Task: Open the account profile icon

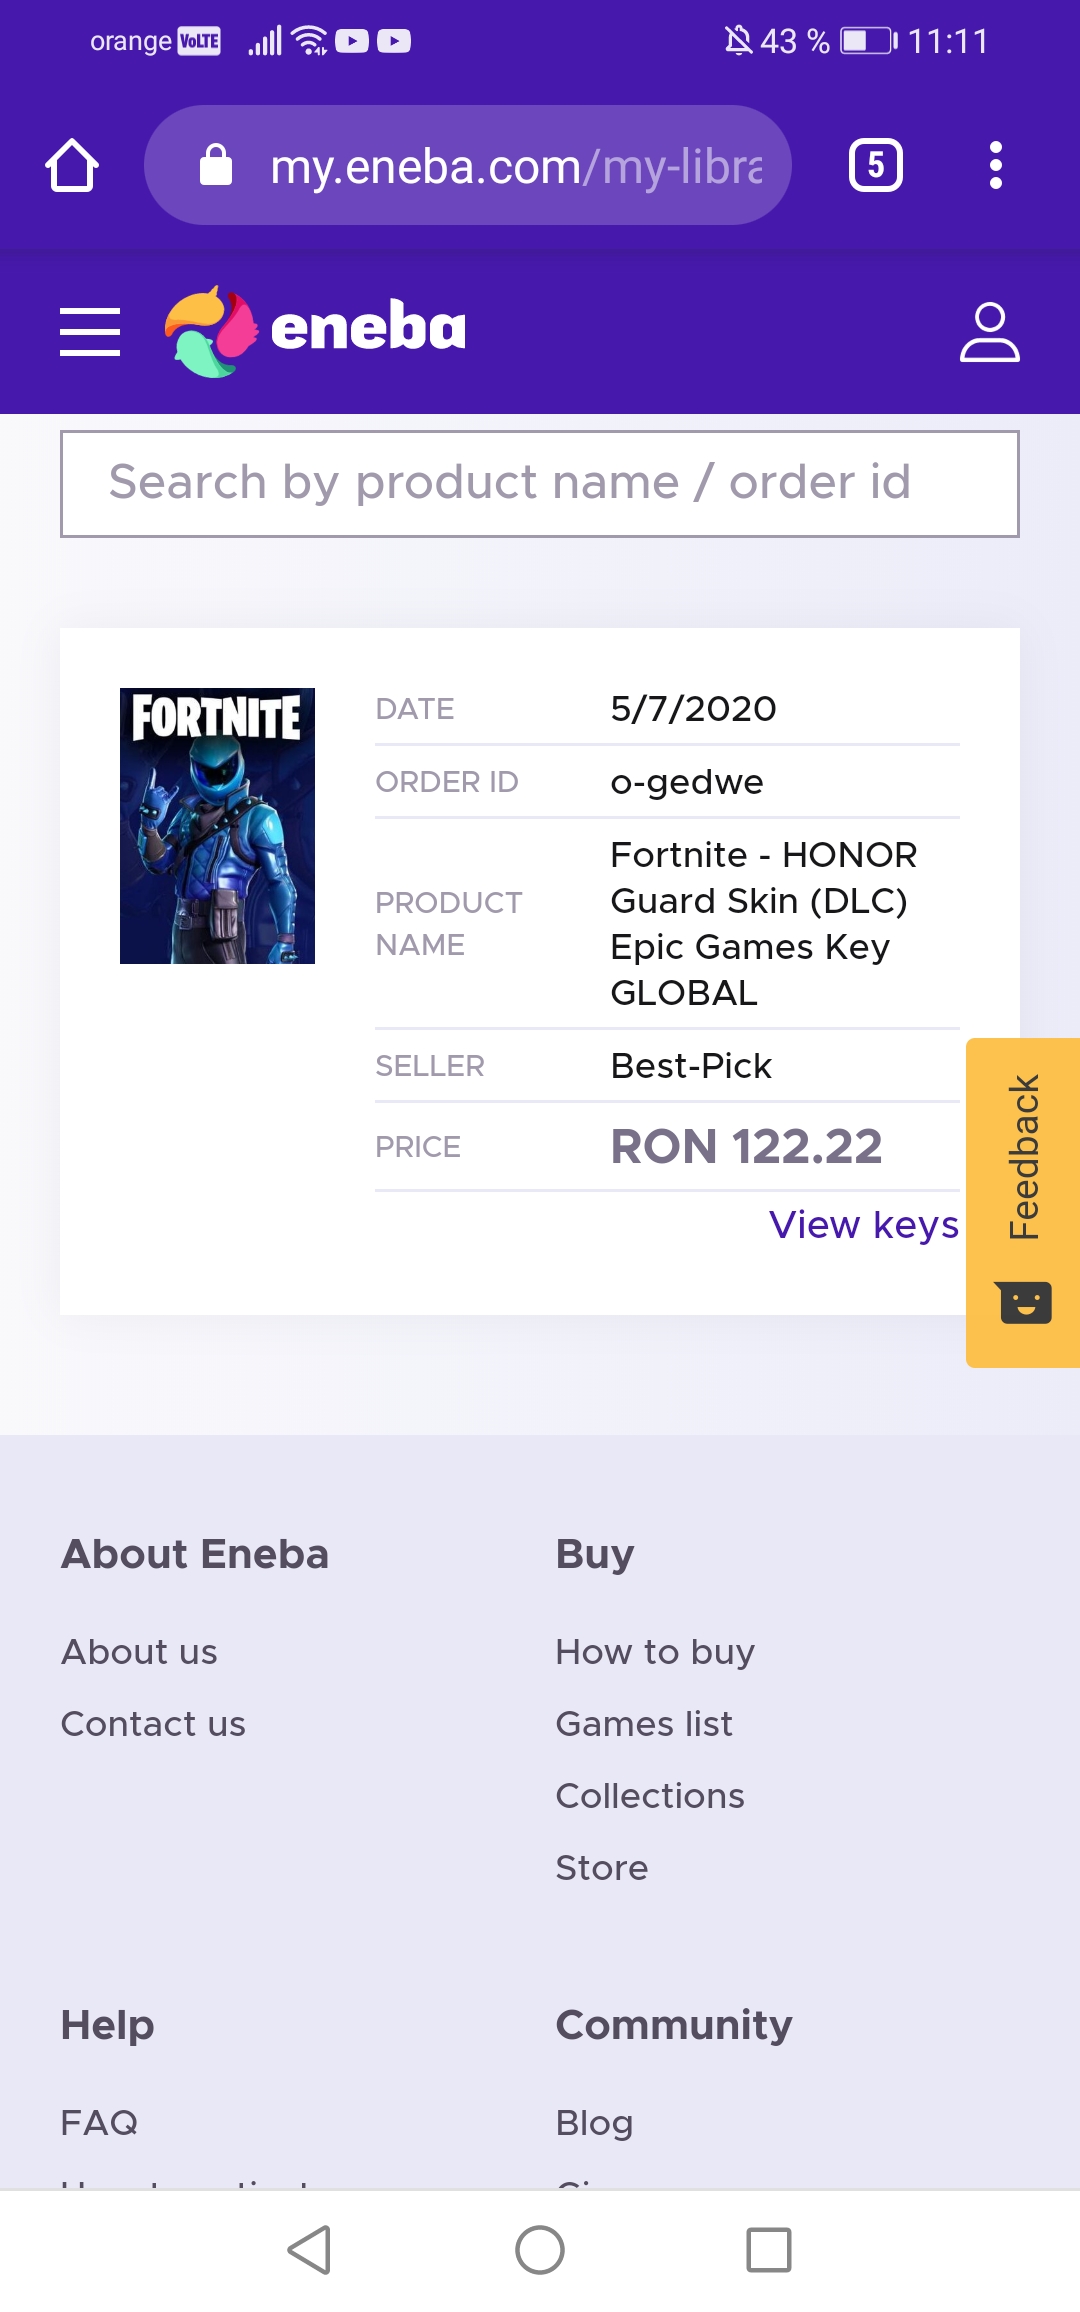Action: 990,333
